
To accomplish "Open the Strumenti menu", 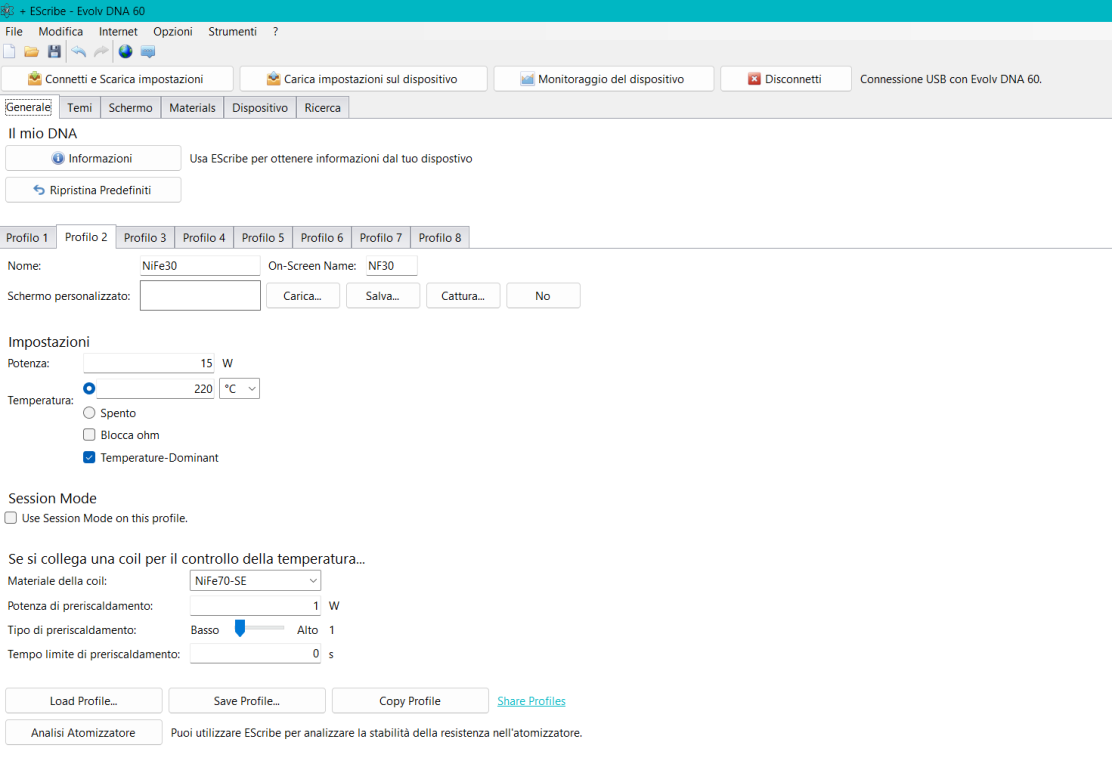I will (232, 31).
